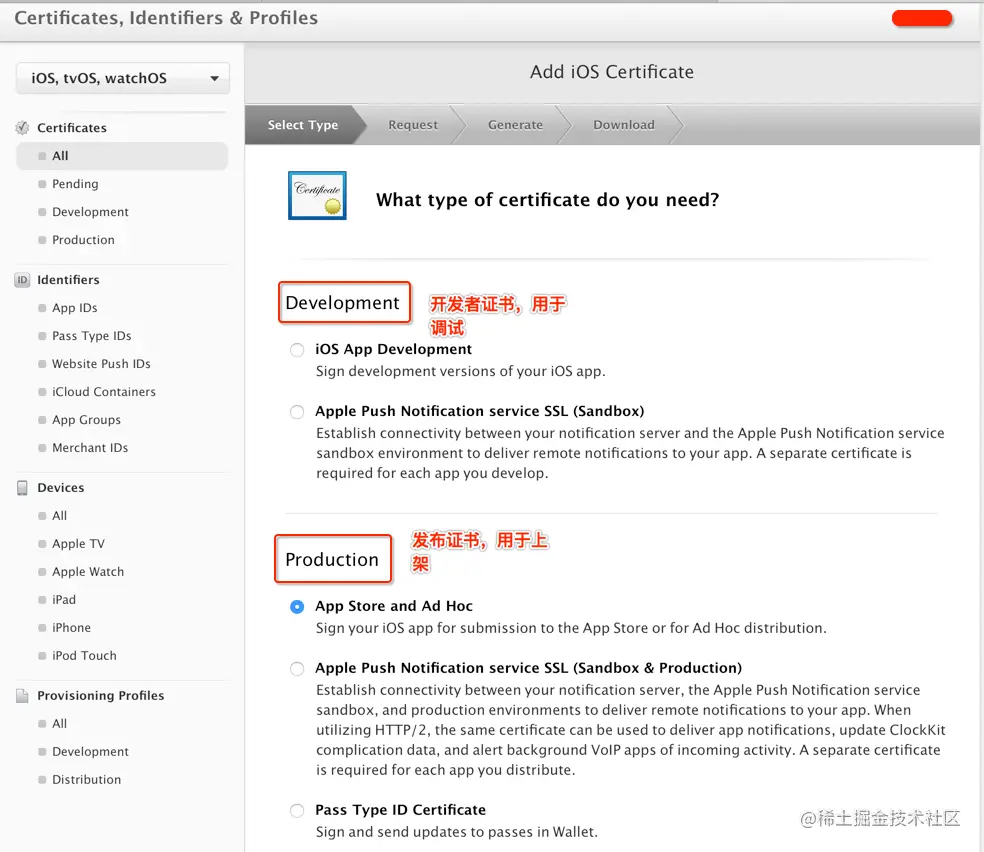Click the App Store and Ad Hoc label
Screen dimensions: 984x852
click(x=394, y=606)
